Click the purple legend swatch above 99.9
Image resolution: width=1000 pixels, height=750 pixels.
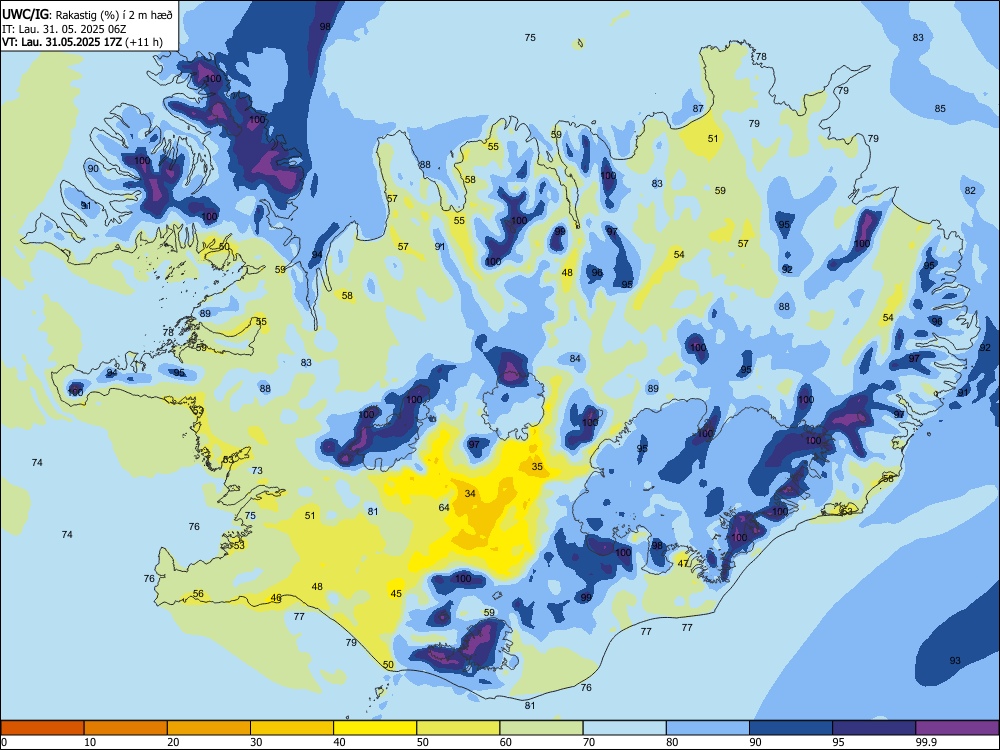pos(957,728)
